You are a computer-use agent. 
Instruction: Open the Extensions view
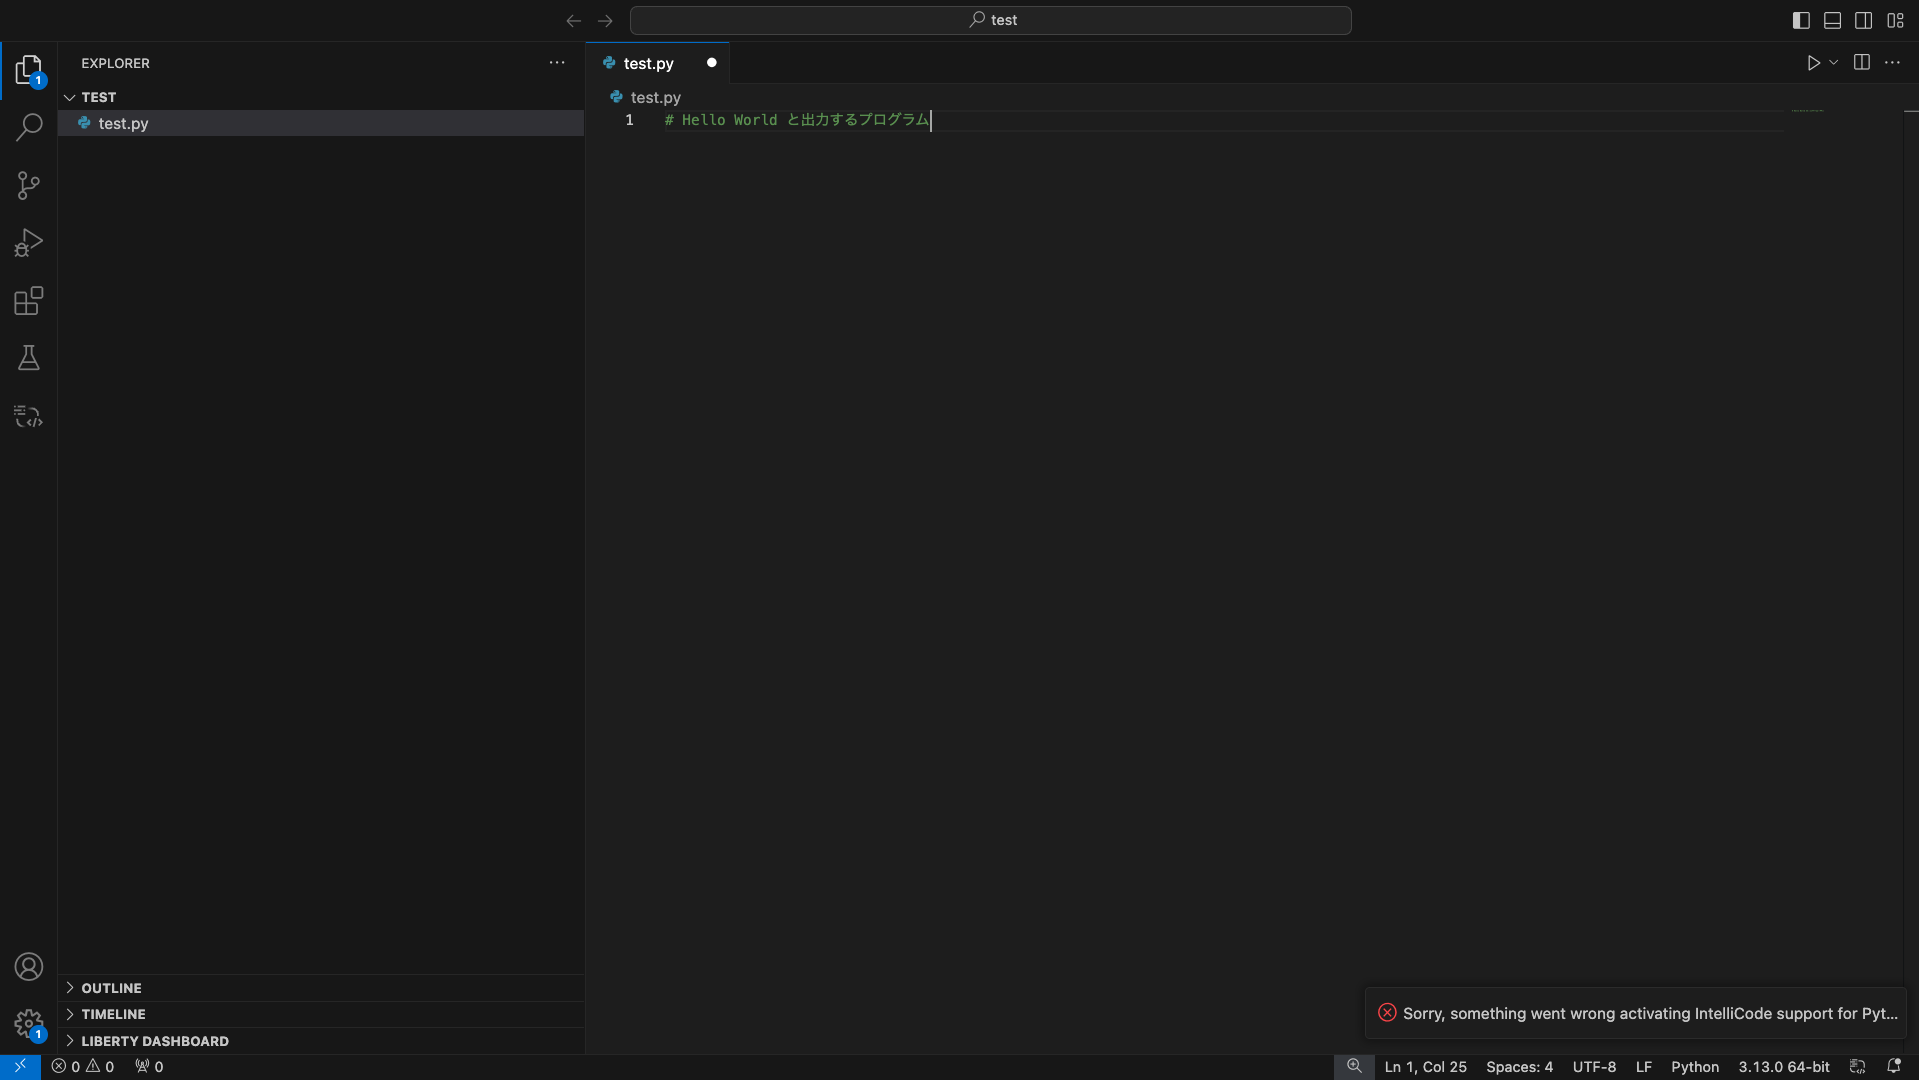click(29, 301)
